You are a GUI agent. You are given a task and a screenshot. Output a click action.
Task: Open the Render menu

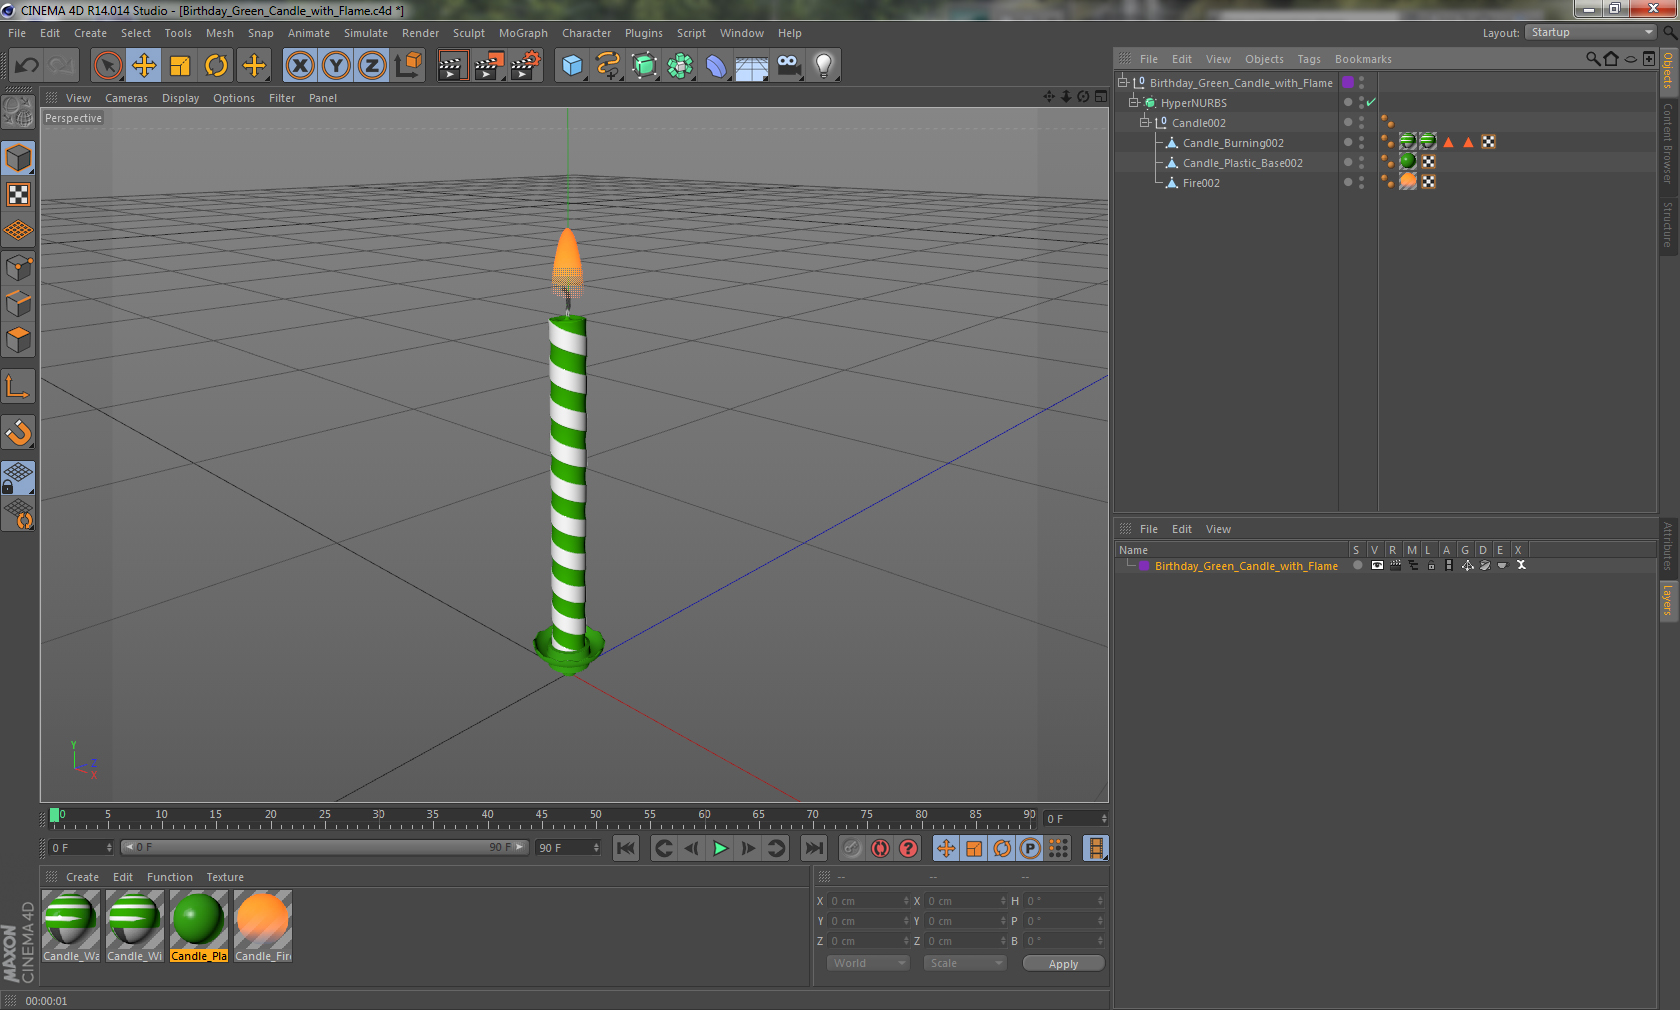click(420, 33)
